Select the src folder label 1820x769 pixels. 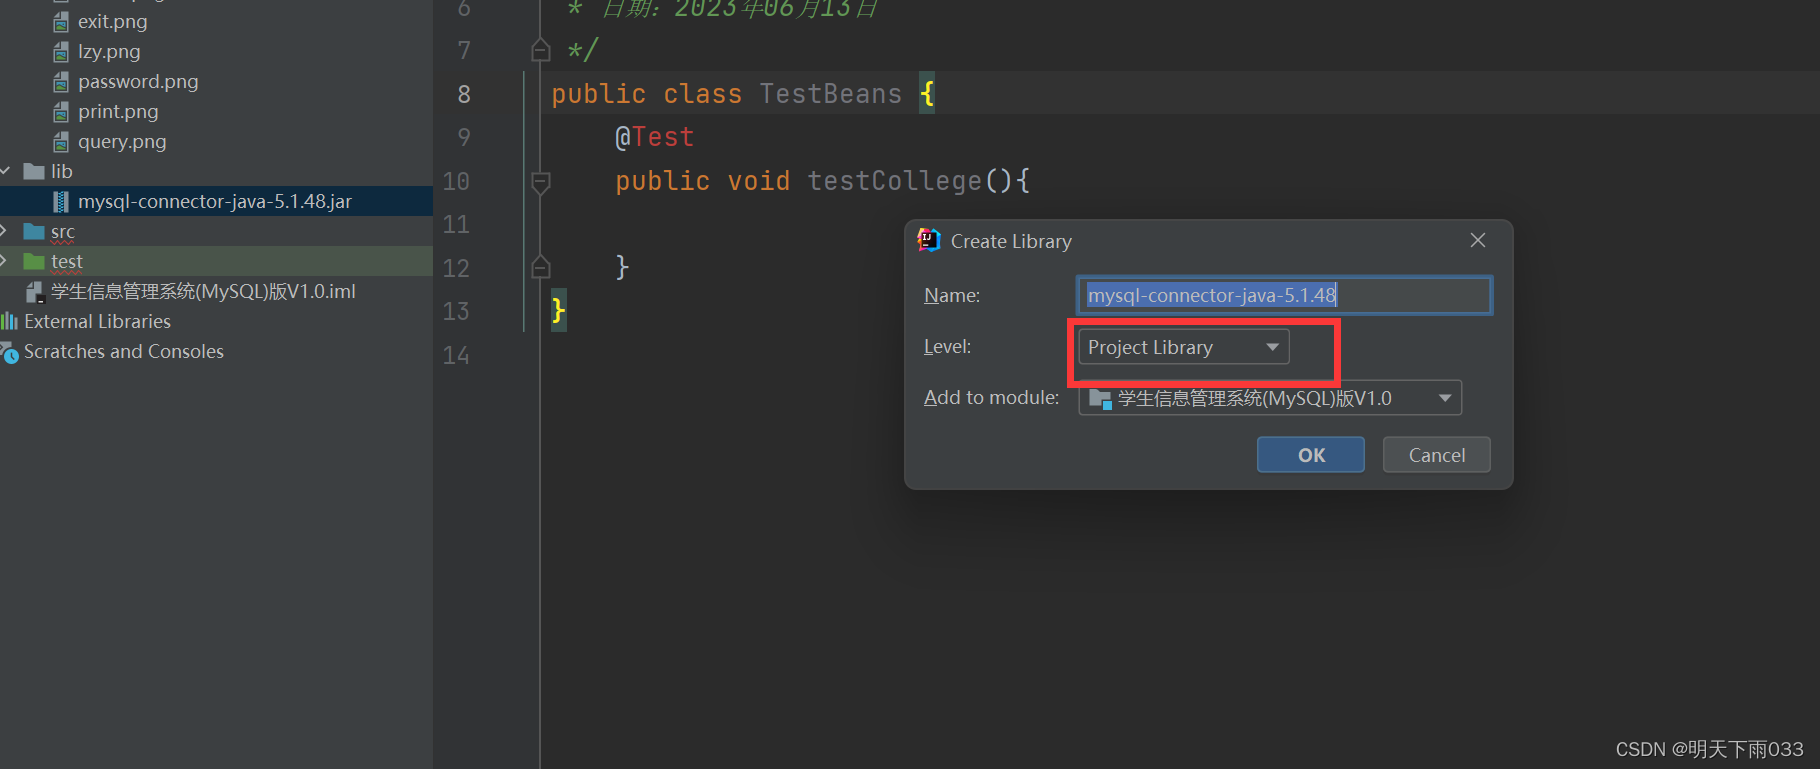pyautogui.click(x=63, y=232)
